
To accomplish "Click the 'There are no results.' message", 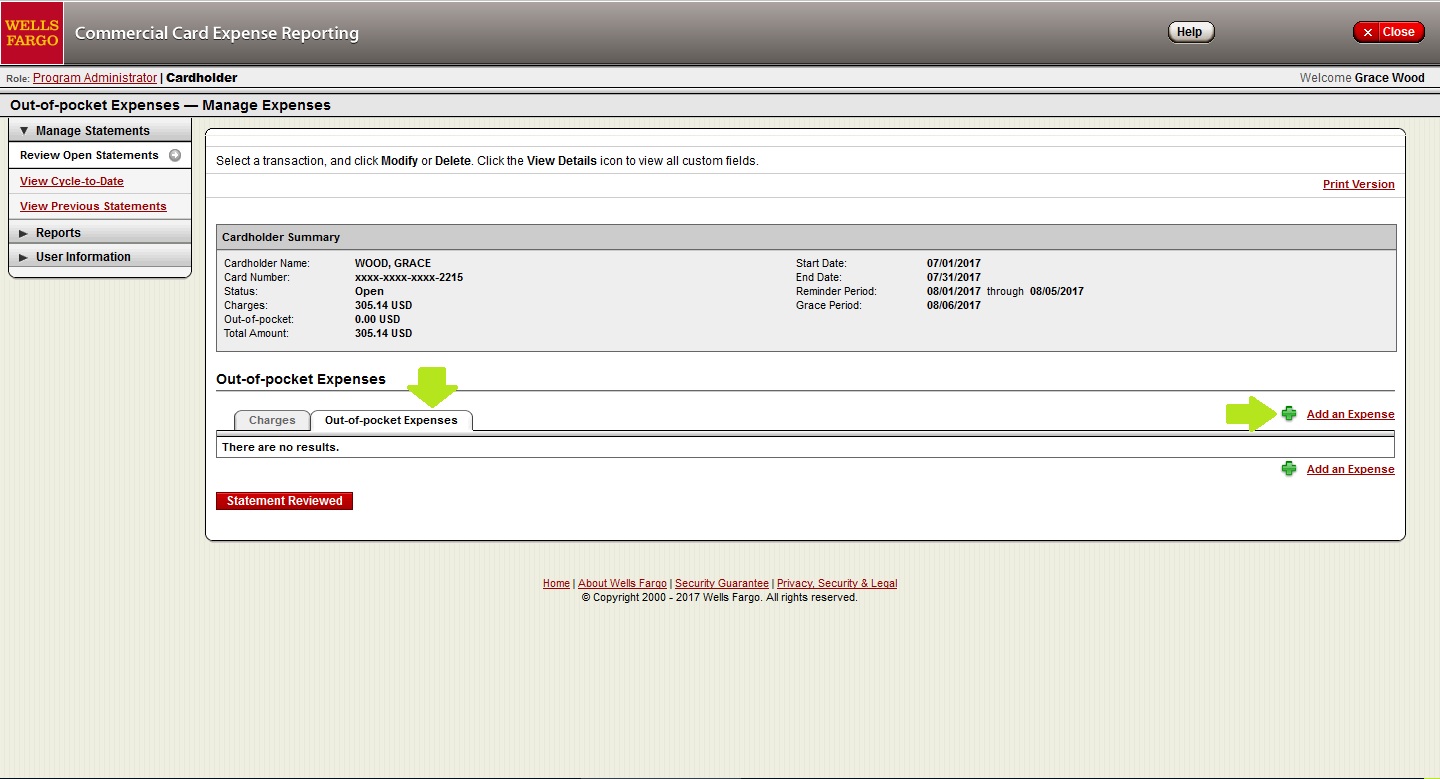I will [280, 447].
